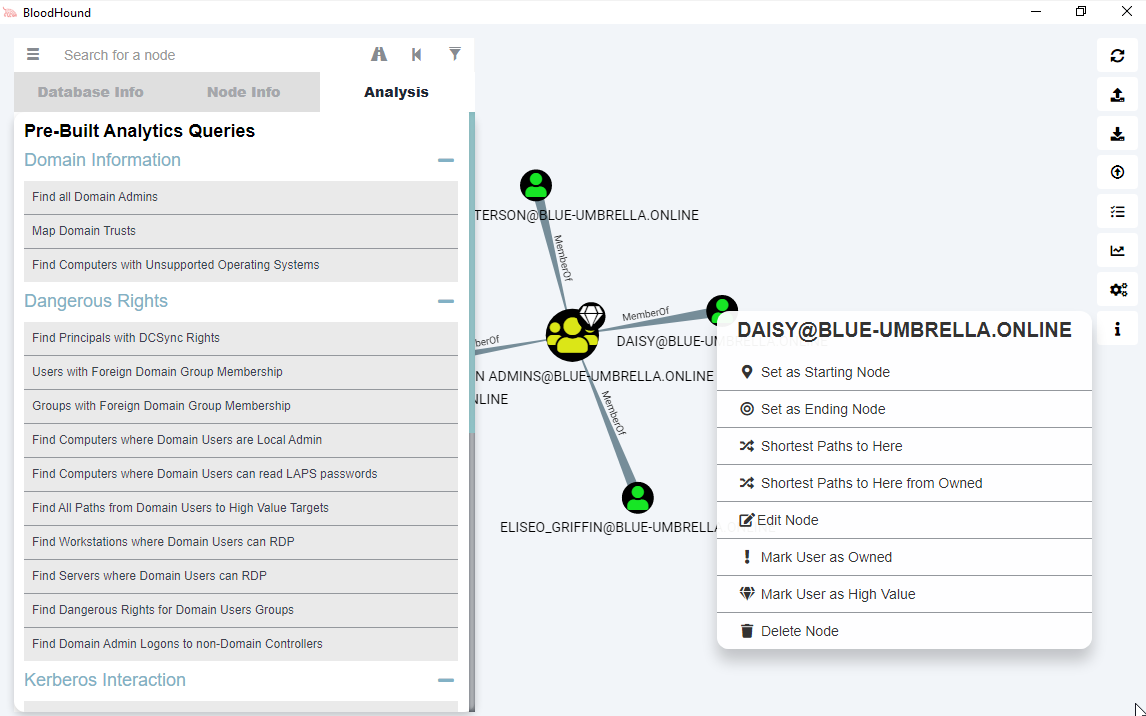Viewport: 1146px width, 716px height.
Task: Choose Mark User as High Value
Action: (x=904, y=594)
